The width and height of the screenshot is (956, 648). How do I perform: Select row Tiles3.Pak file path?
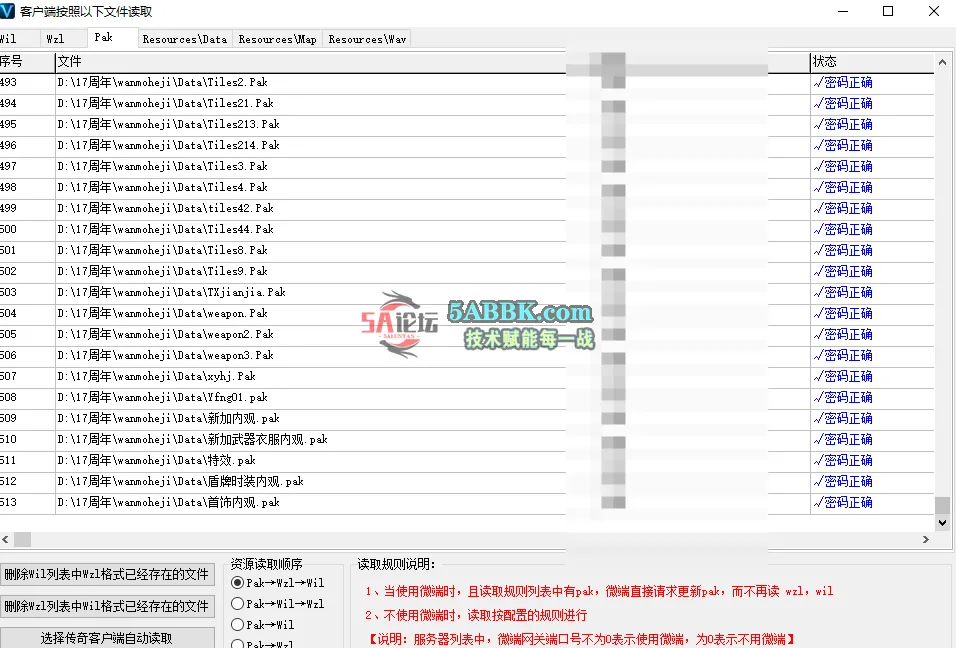(x=162, y=166)
